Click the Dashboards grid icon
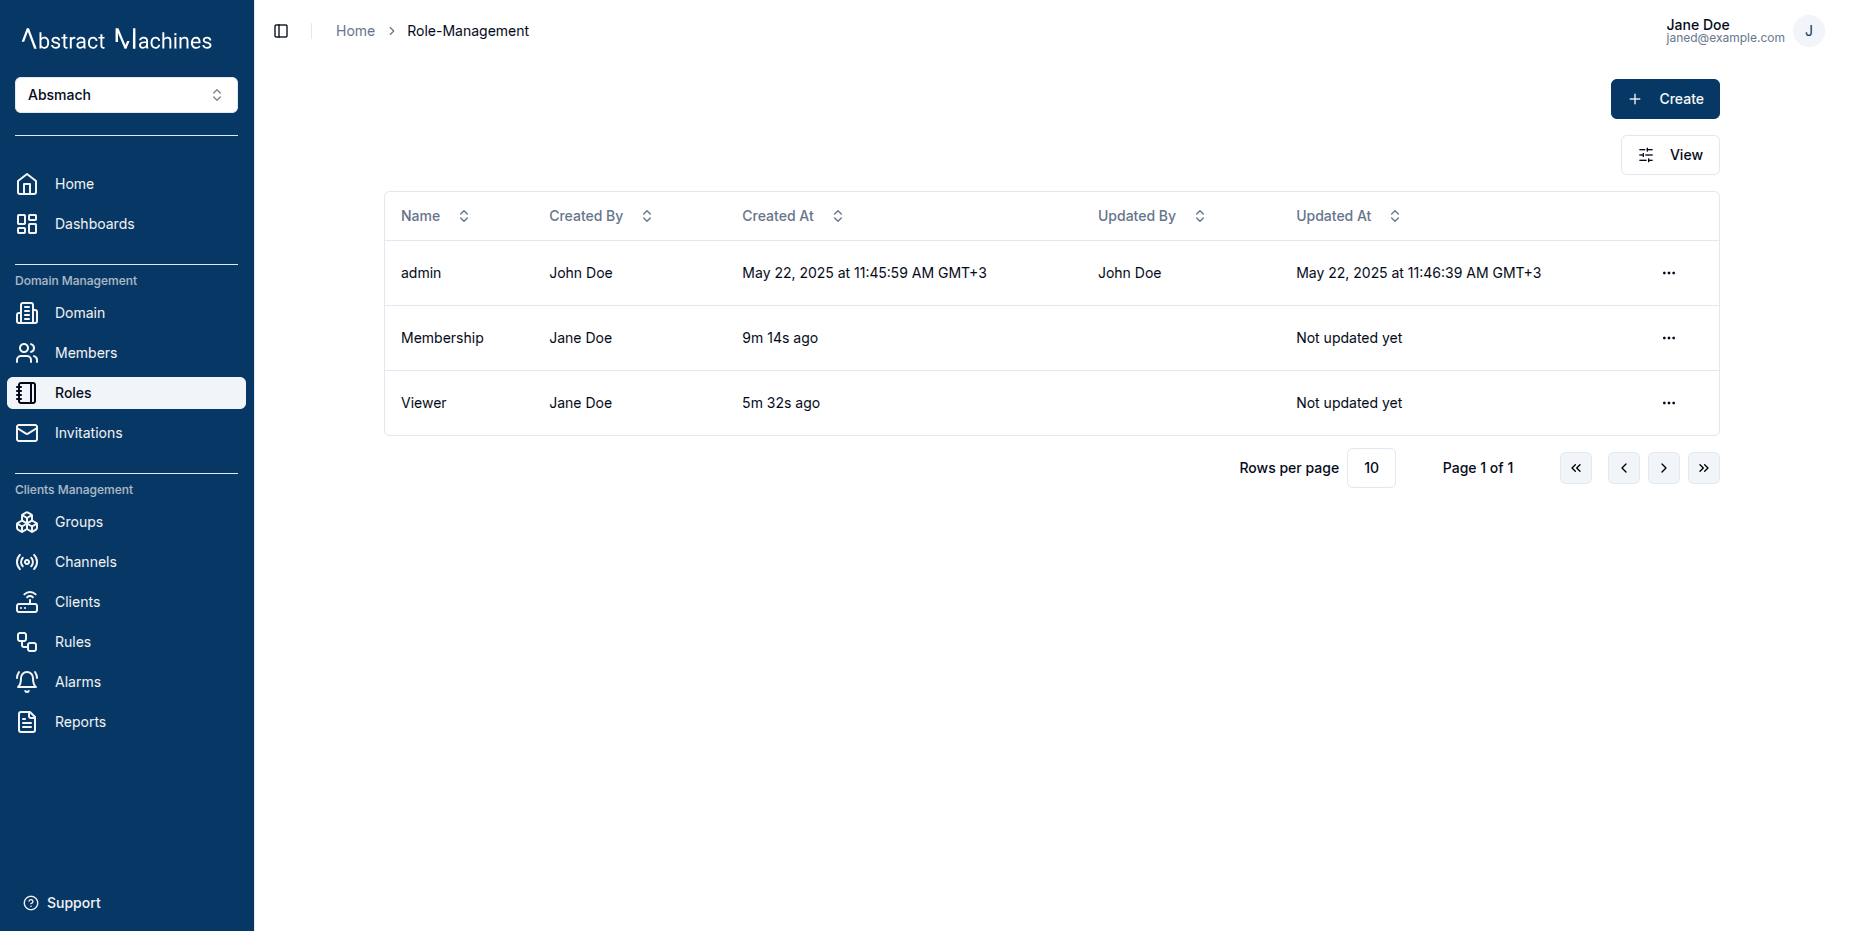 pyautogui.click(x=27, y=224)
